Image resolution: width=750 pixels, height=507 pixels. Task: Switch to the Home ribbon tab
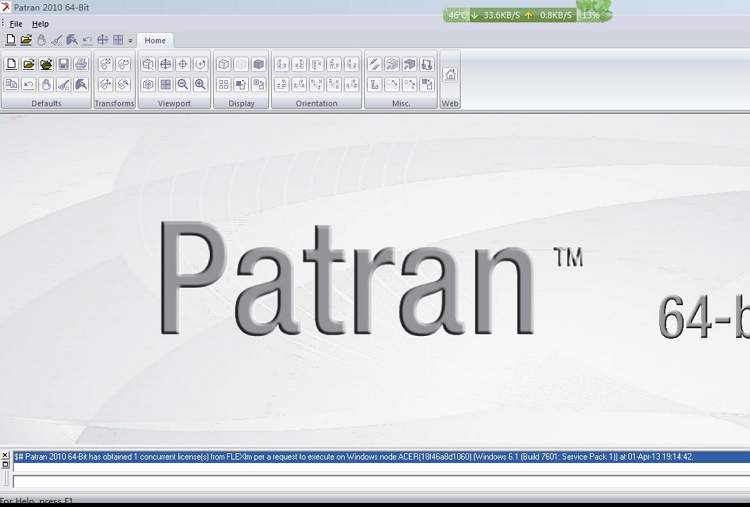coord(155,41)
